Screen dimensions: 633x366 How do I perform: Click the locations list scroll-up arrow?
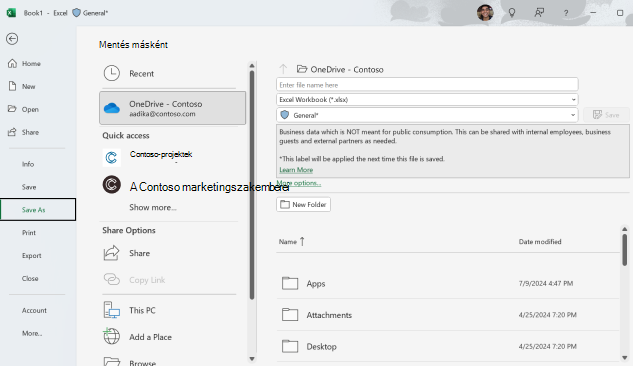(252, 66)
